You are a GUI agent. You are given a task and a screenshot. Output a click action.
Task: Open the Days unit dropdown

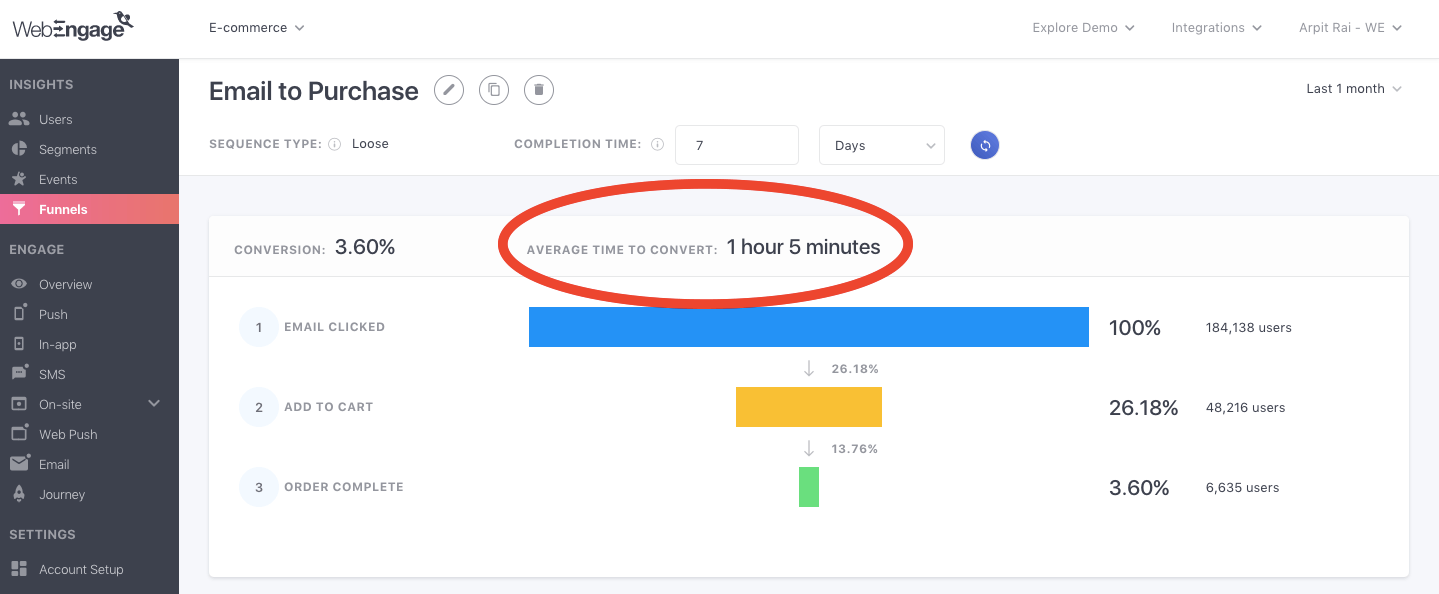coord(882,145)
